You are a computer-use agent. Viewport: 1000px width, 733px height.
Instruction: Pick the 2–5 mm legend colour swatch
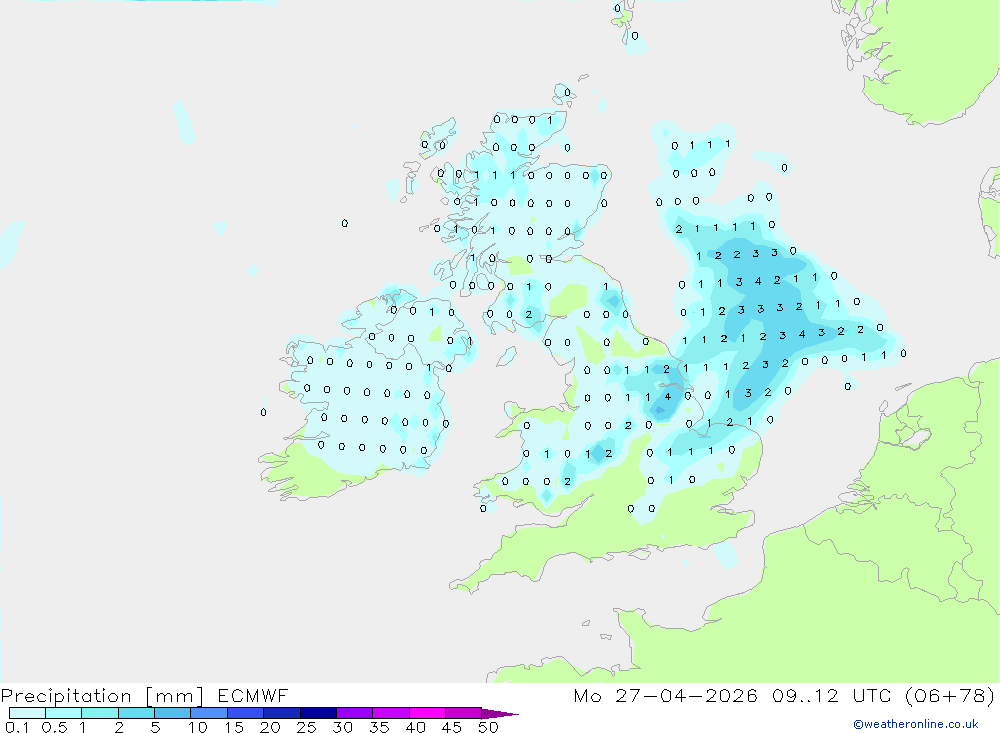136,713
